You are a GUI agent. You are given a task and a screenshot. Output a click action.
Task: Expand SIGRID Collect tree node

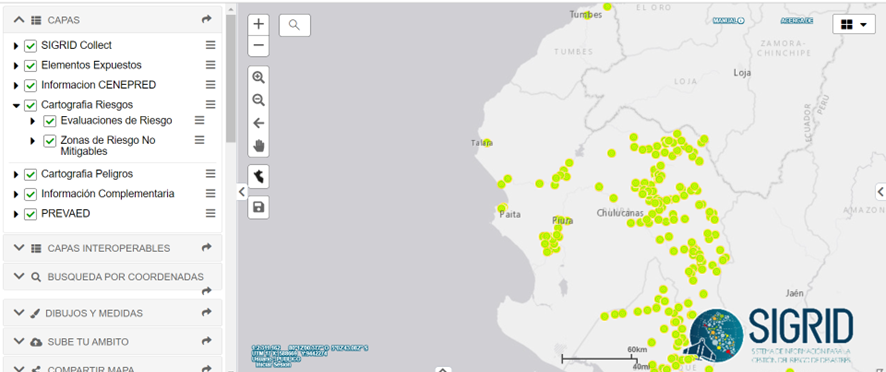point(16,46)
